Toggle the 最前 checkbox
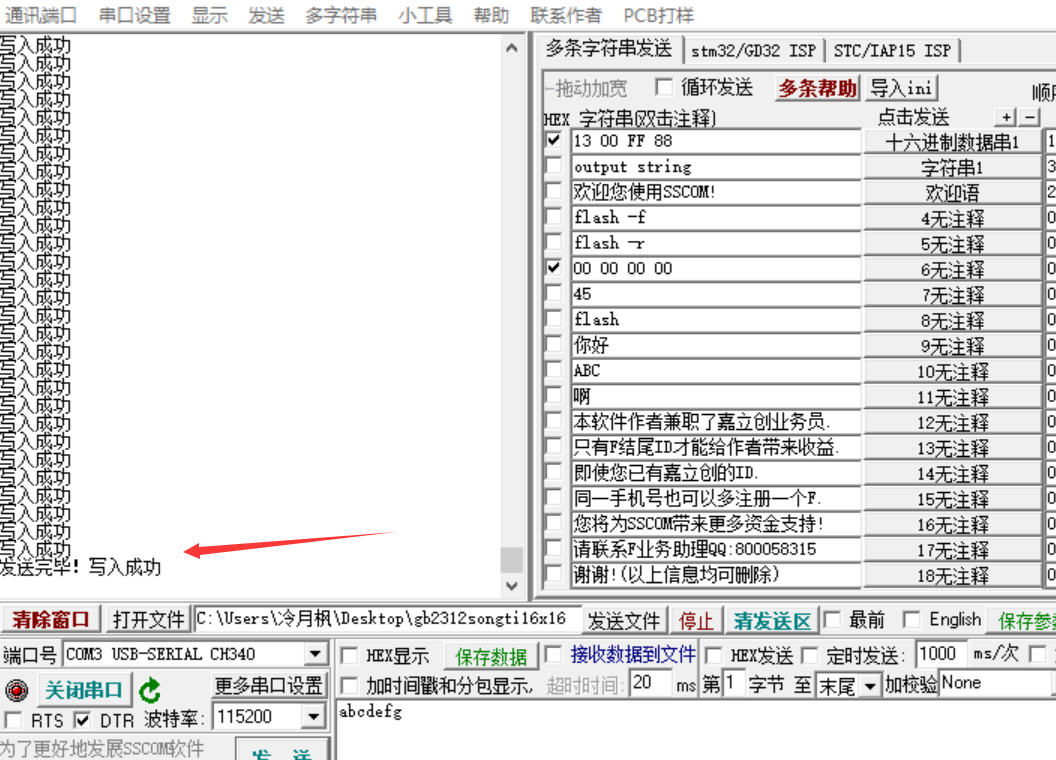This screenshot has width=1056, height=760. point(832,619)
